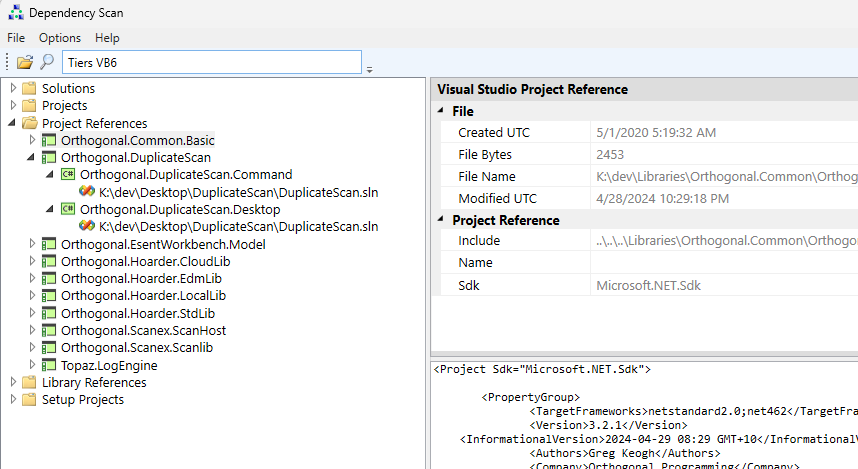The width and height of the screenshot is (858, 469).
Task: Select the Topaz.LogEngine tree item
Action: click(x=109, y=365)
